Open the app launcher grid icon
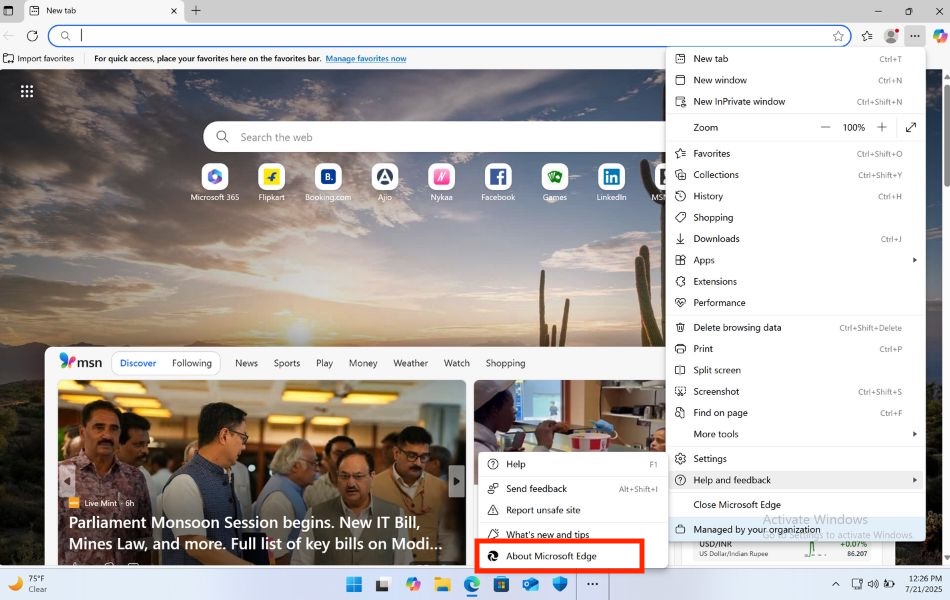Image resolution: width=950 pixels, height=600 pixels. (27, 91)
